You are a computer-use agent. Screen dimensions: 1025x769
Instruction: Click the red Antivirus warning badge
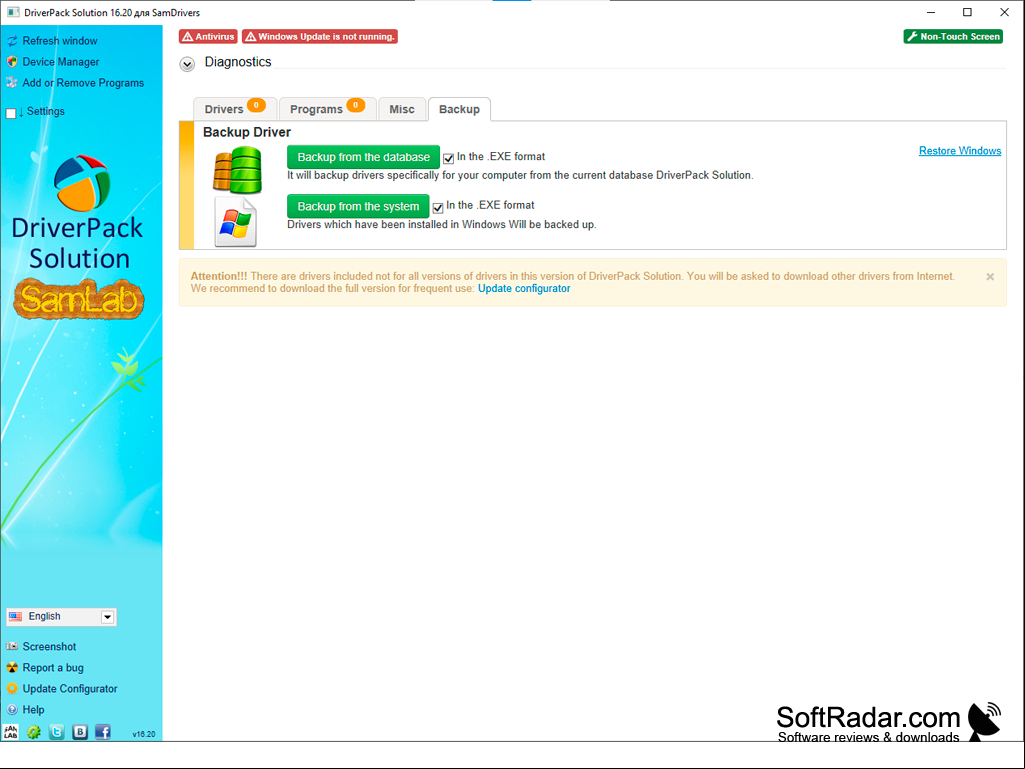point(208,37)
